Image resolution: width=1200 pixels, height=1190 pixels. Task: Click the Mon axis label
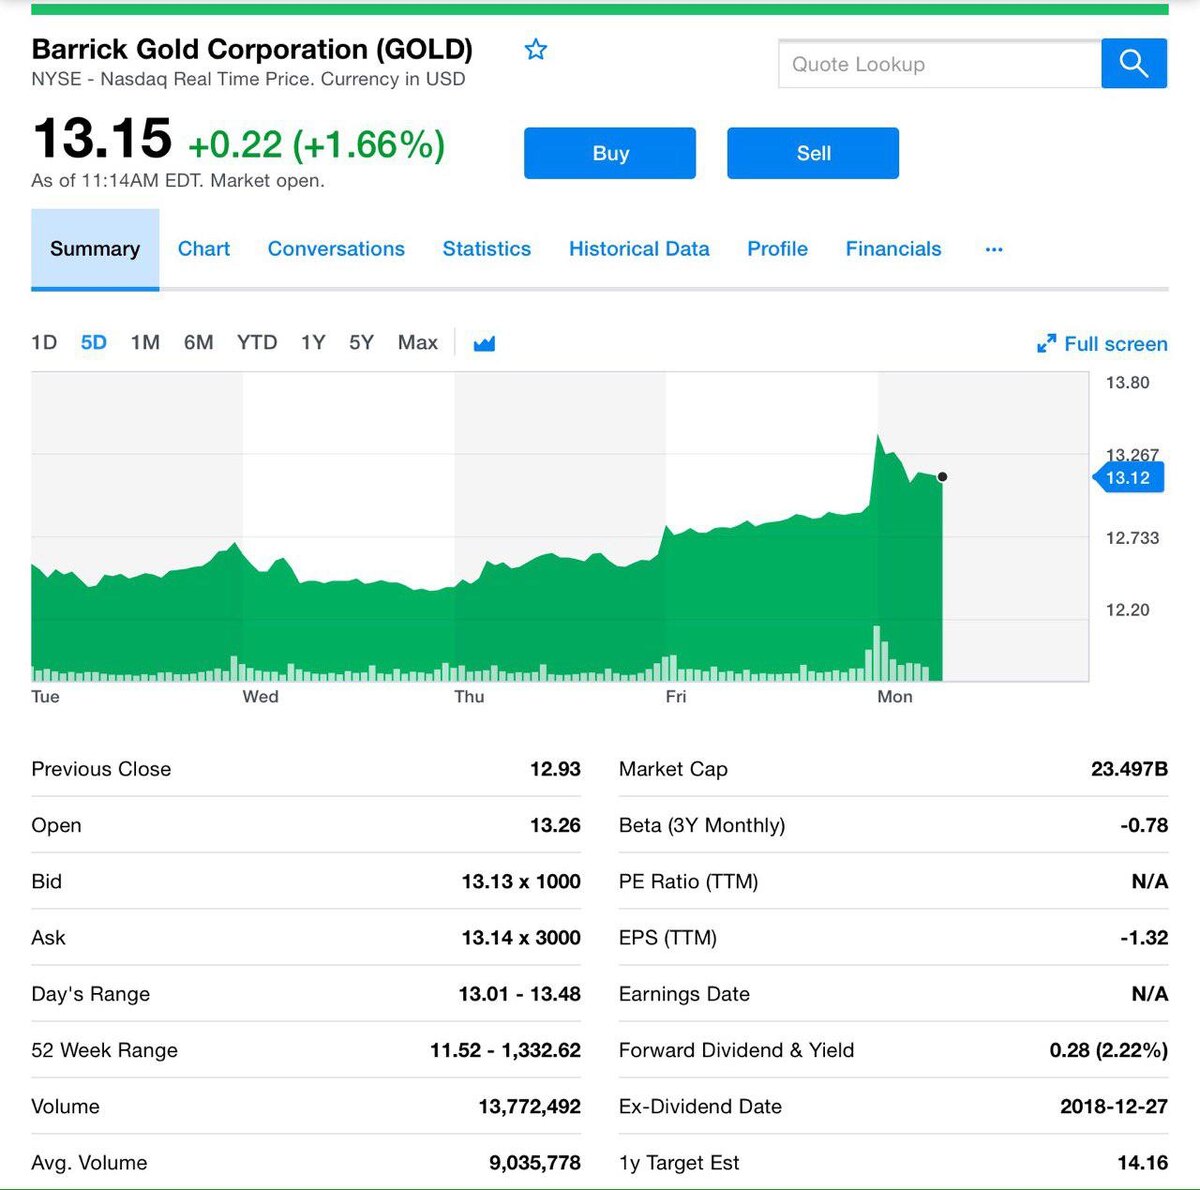click(x=895, y=696)
